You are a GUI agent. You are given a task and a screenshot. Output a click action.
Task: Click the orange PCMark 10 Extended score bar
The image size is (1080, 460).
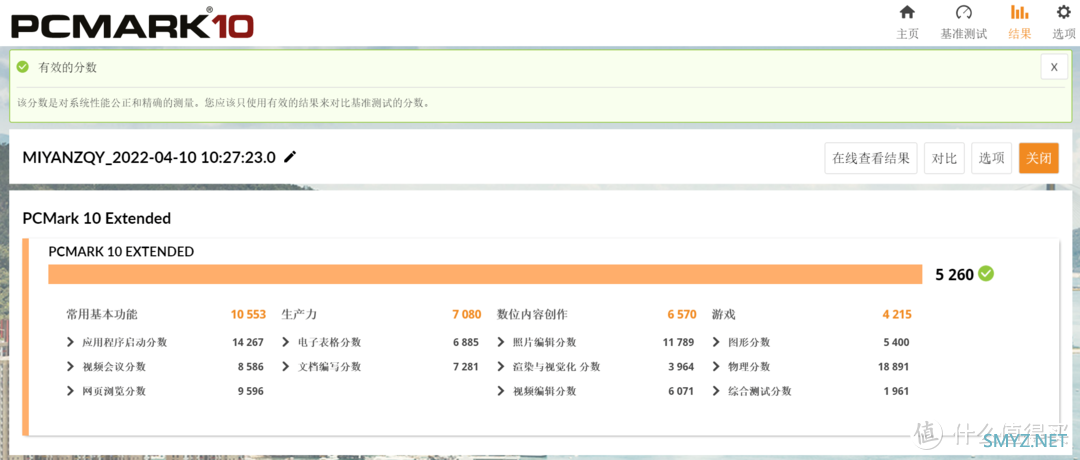485,274
